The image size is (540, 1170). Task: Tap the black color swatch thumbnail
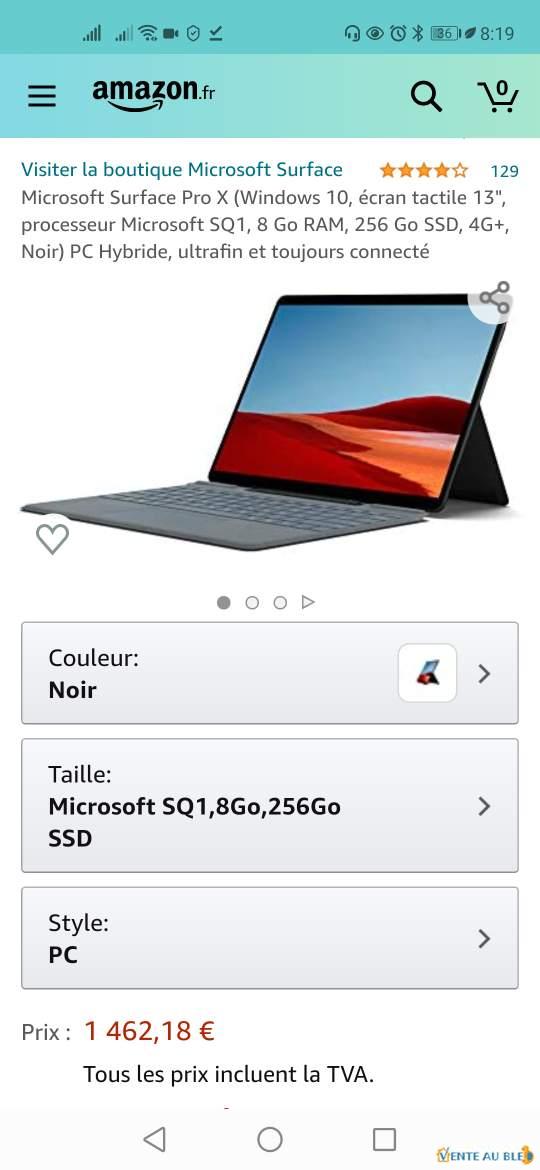[x=427, y=673]
